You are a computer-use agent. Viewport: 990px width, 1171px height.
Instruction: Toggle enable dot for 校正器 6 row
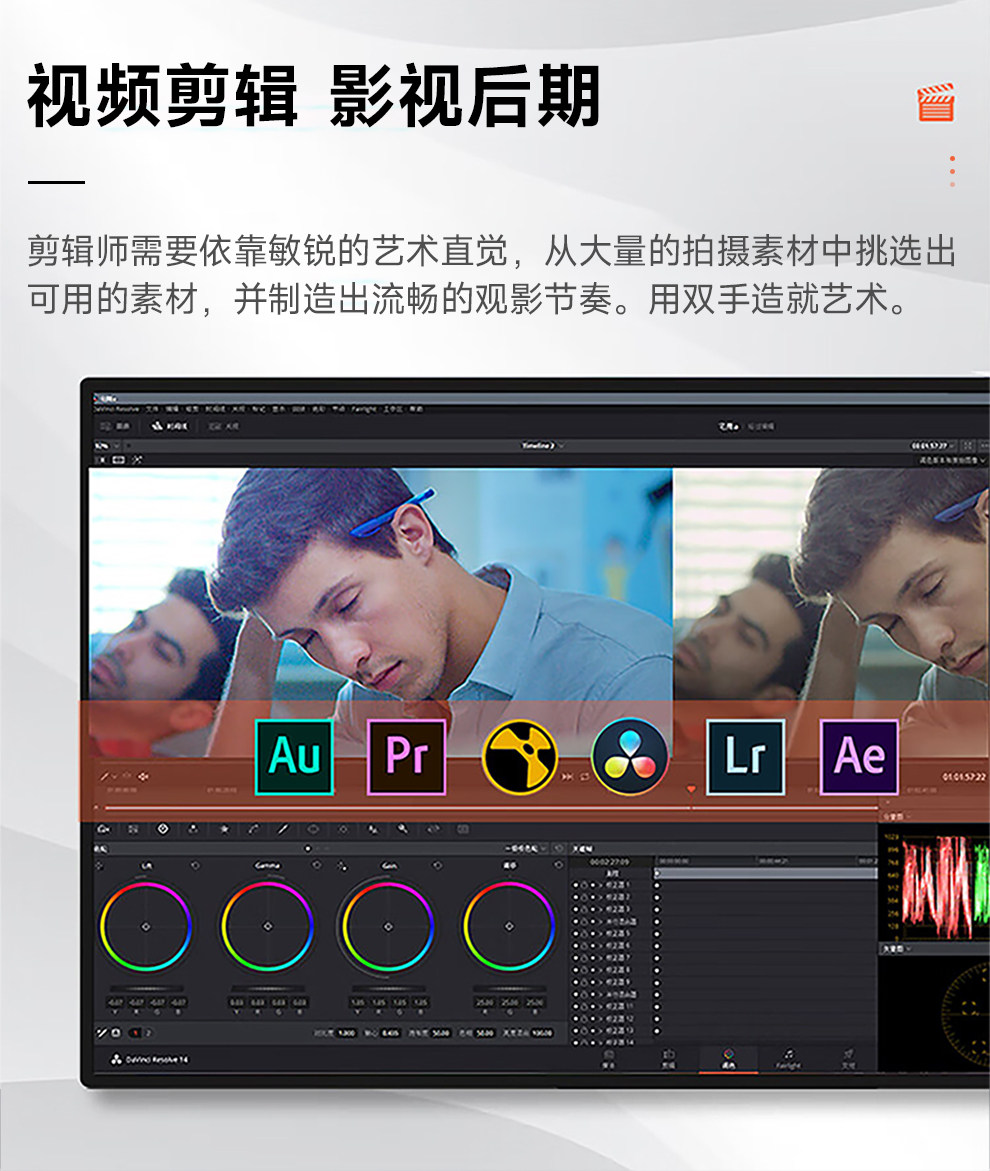point(576,945)
